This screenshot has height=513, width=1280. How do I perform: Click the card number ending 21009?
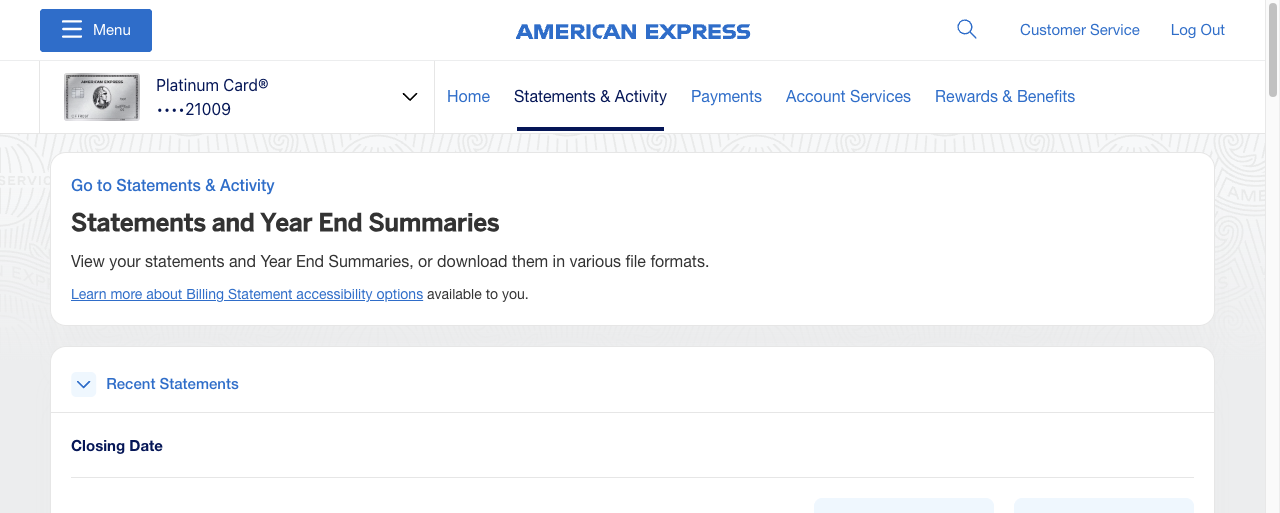[193, 109]
